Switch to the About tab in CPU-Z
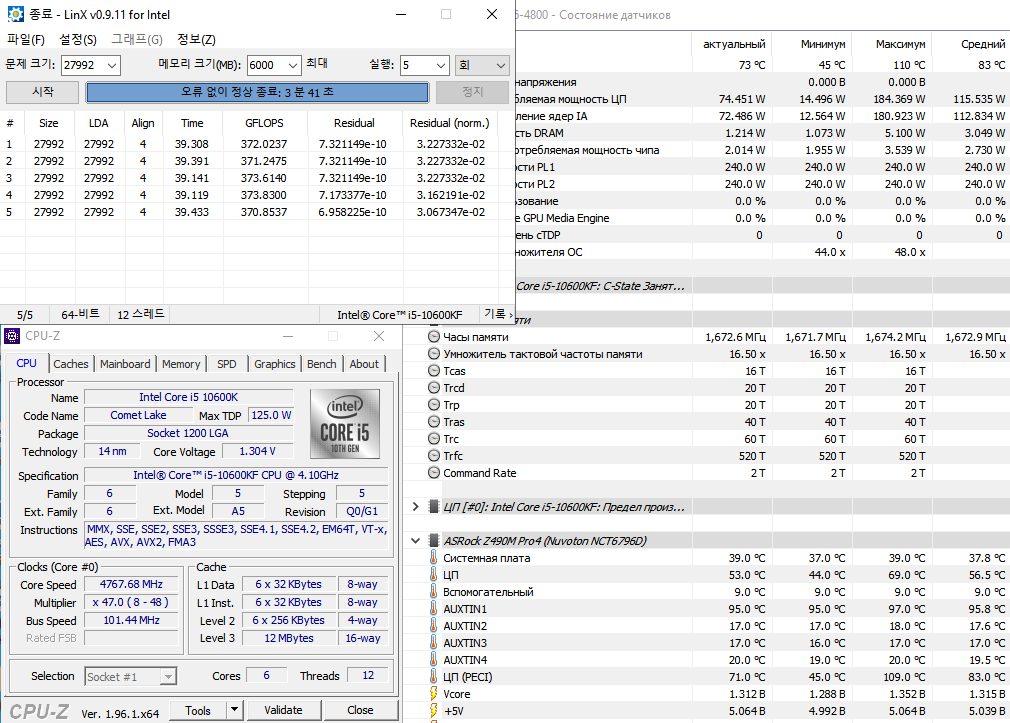This screenshot has height=723, width=1010. pos(364,364)
